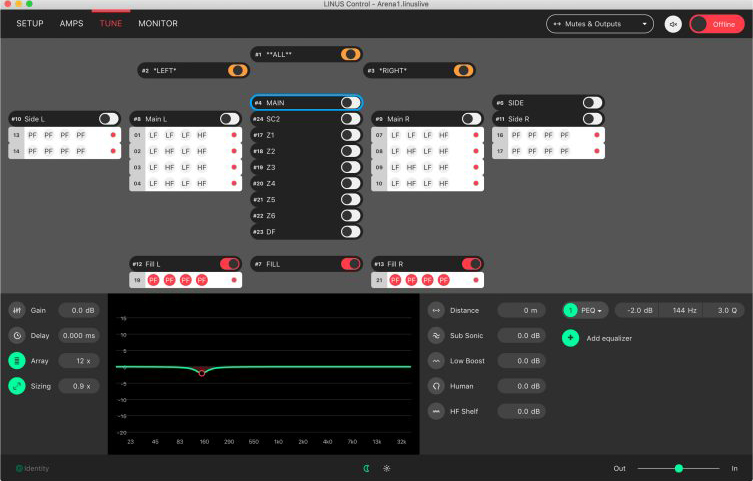Click the red status dot on amp 01 row
This screenshot has height=481, width=753.
click(x=234, y=135)
